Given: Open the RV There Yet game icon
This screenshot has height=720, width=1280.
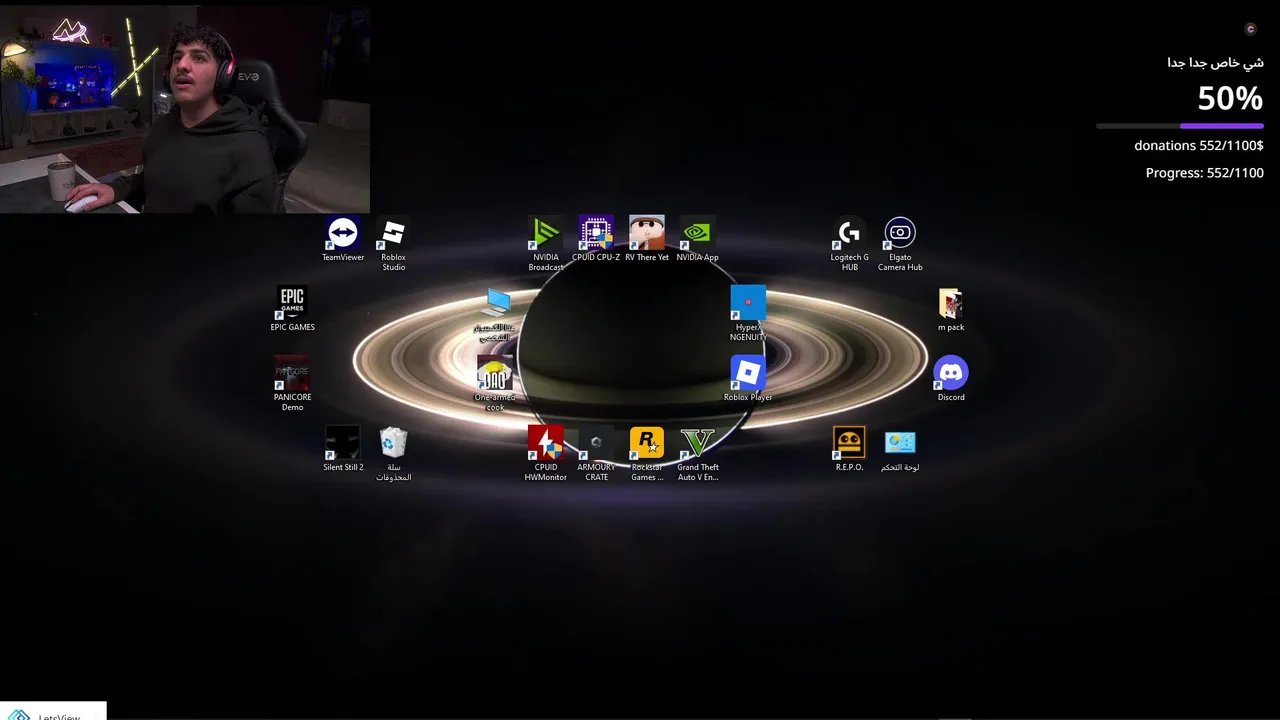Looking at the screenshot, I should click(x=647, y=240).
